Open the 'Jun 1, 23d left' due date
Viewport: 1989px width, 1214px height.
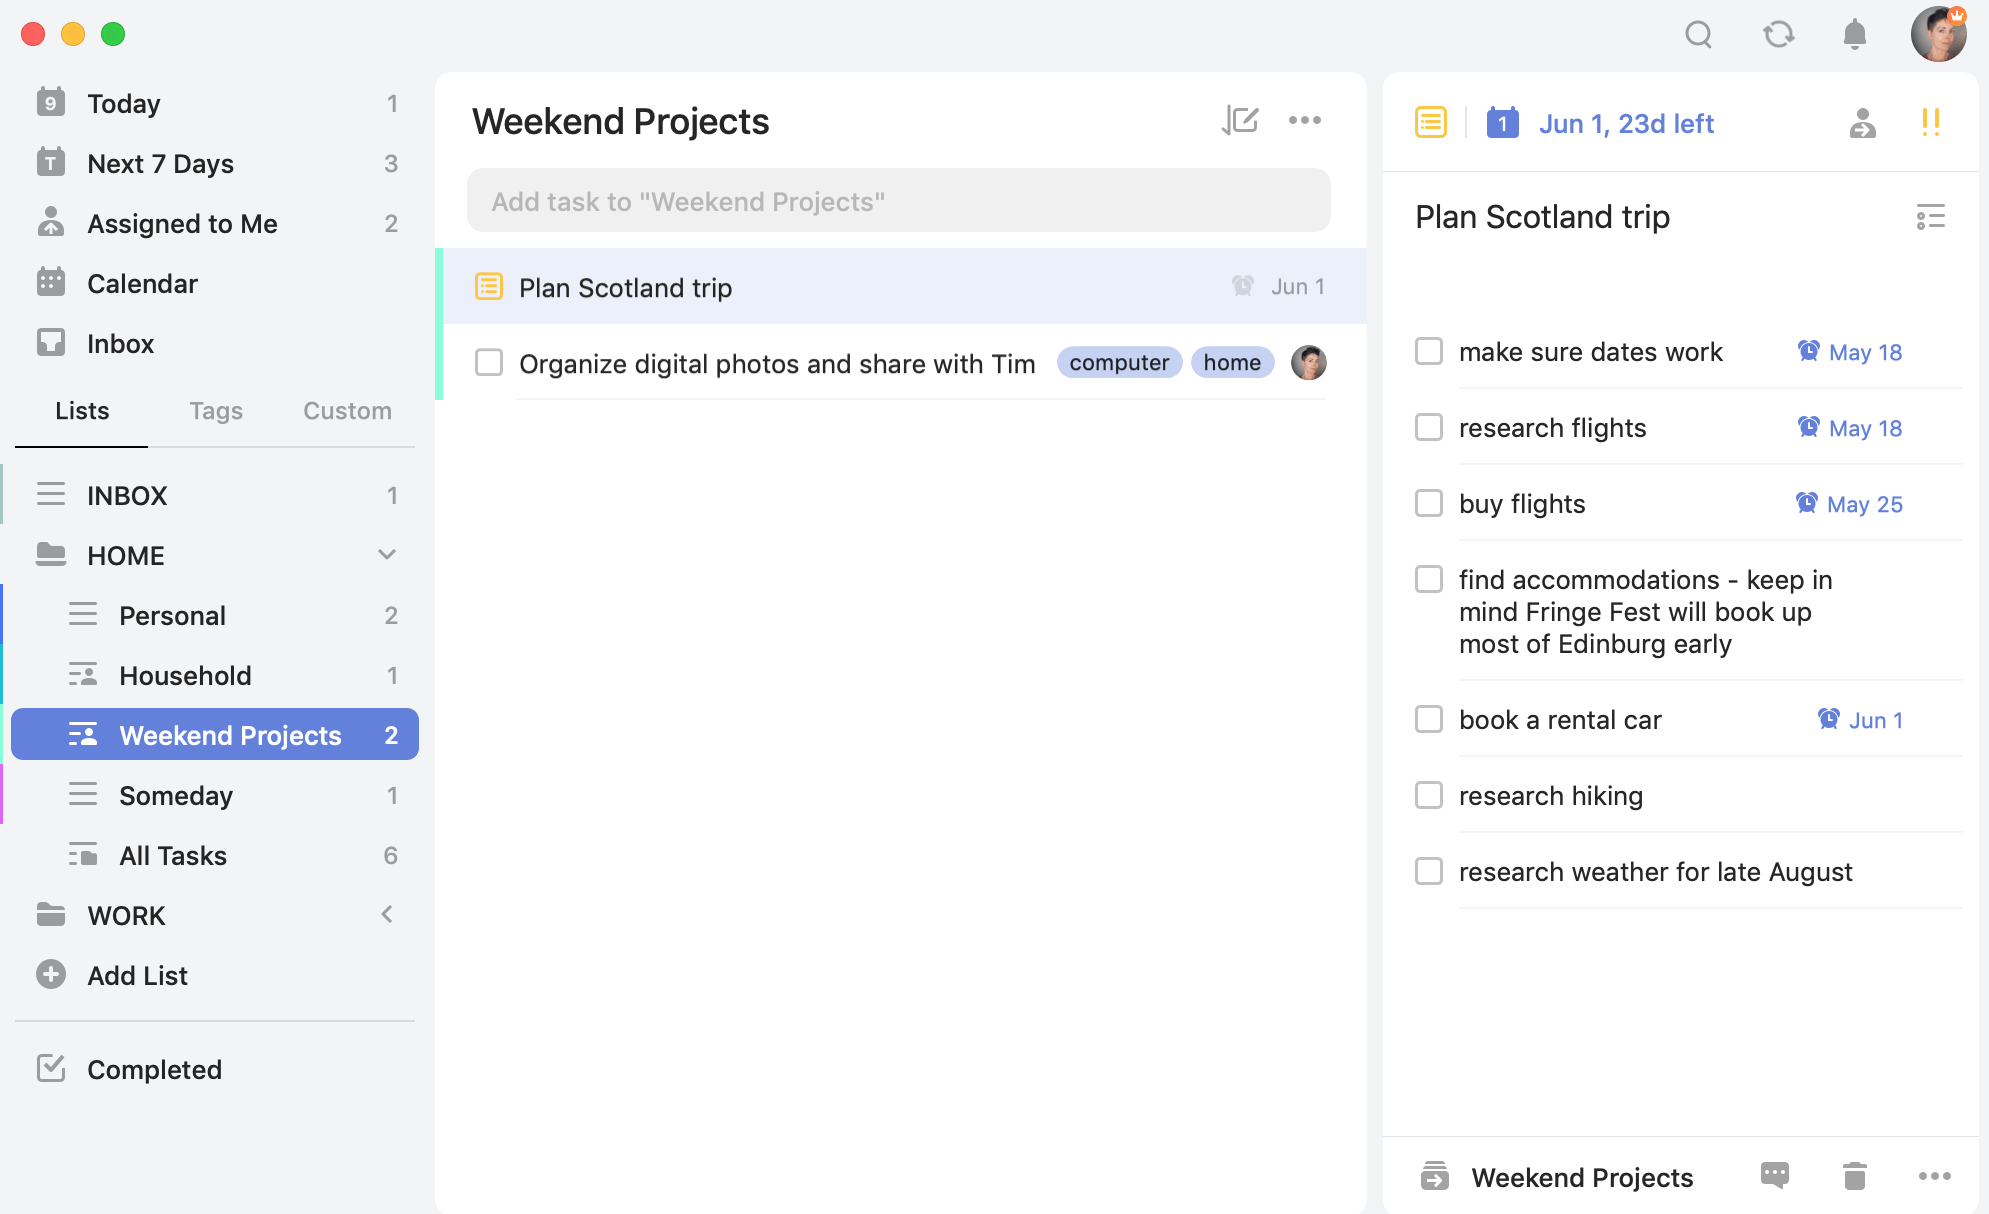(x=1625, y=124)
